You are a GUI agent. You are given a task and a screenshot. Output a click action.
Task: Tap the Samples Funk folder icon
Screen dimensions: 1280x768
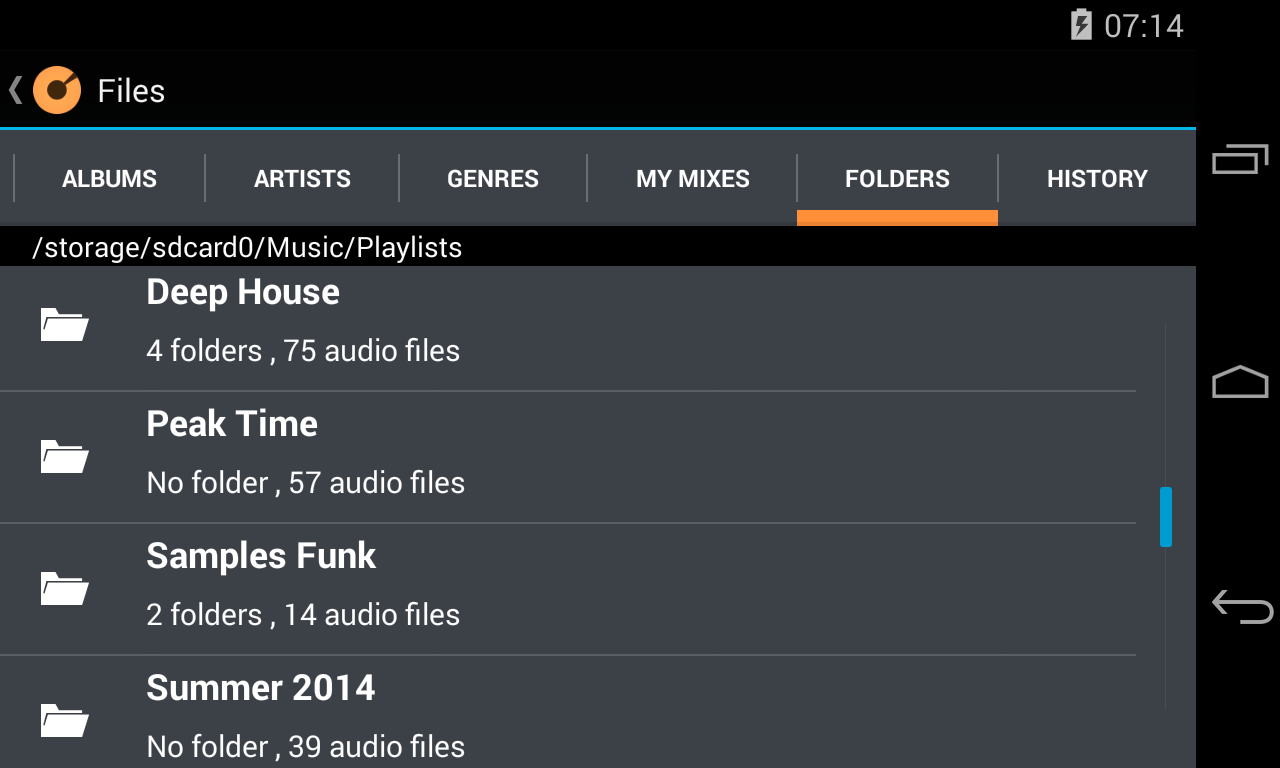(65, 588)
